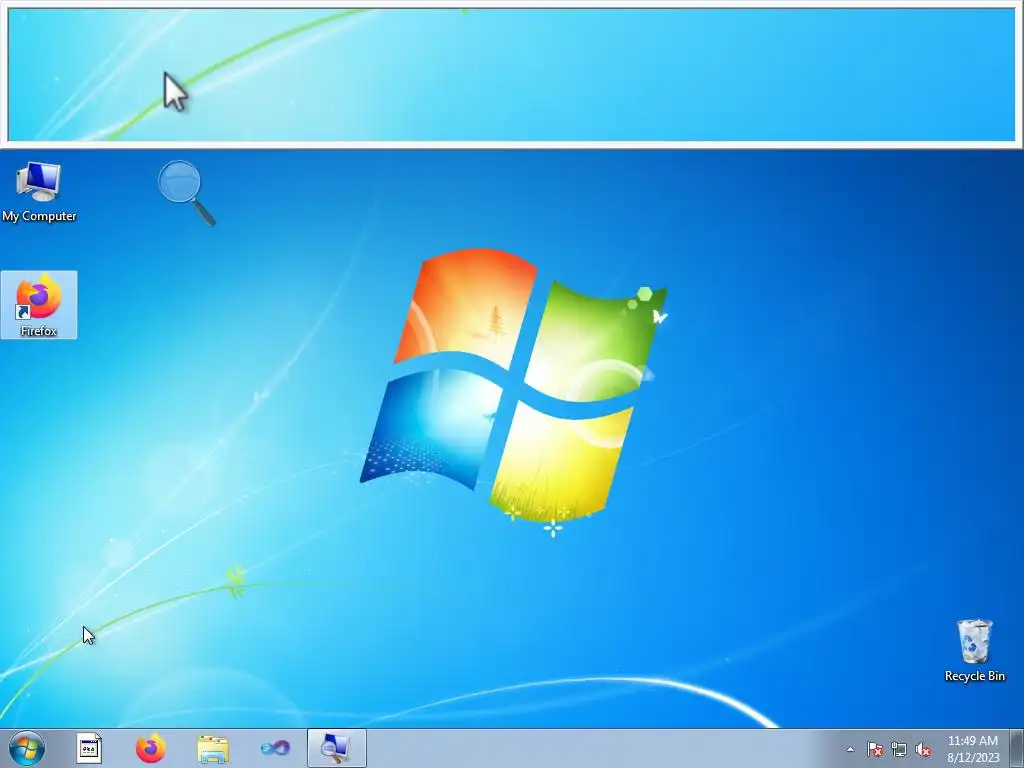Click the "Firefox" shortcut label text

(x=39, y=331)
